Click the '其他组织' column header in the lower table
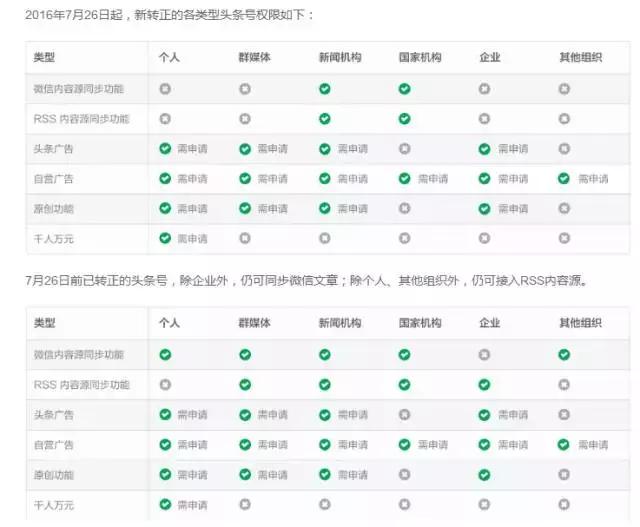The height and width of the screenshot is (527, 640). tap(580, 323)
